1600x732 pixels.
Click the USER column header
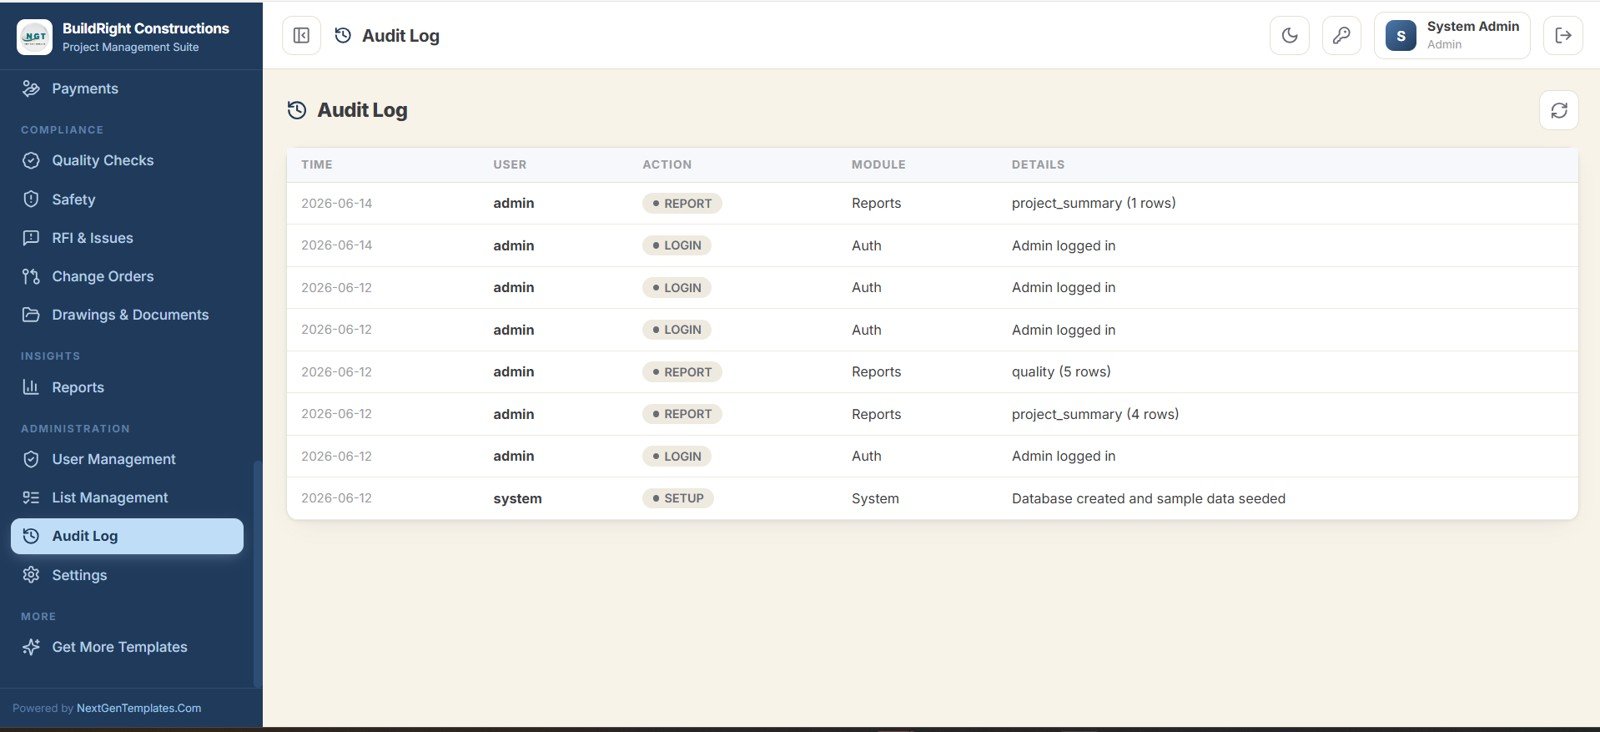(510, 164)
